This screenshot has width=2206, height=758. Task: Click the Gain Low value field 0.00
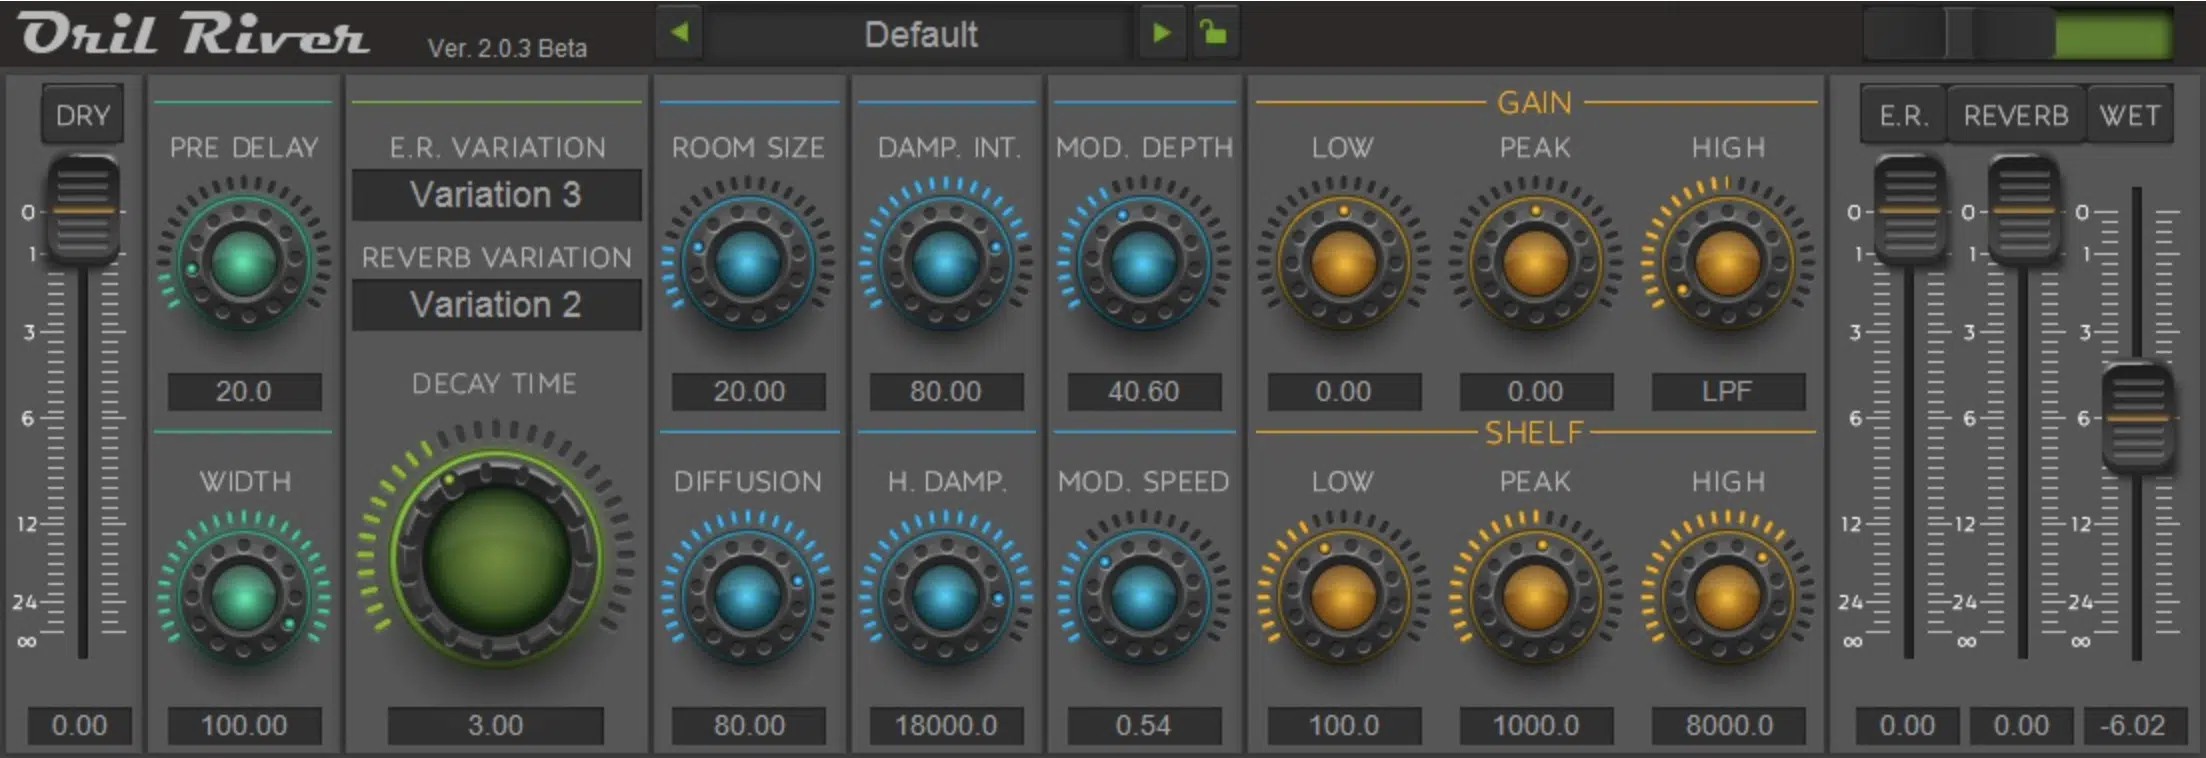(1344, 391)
